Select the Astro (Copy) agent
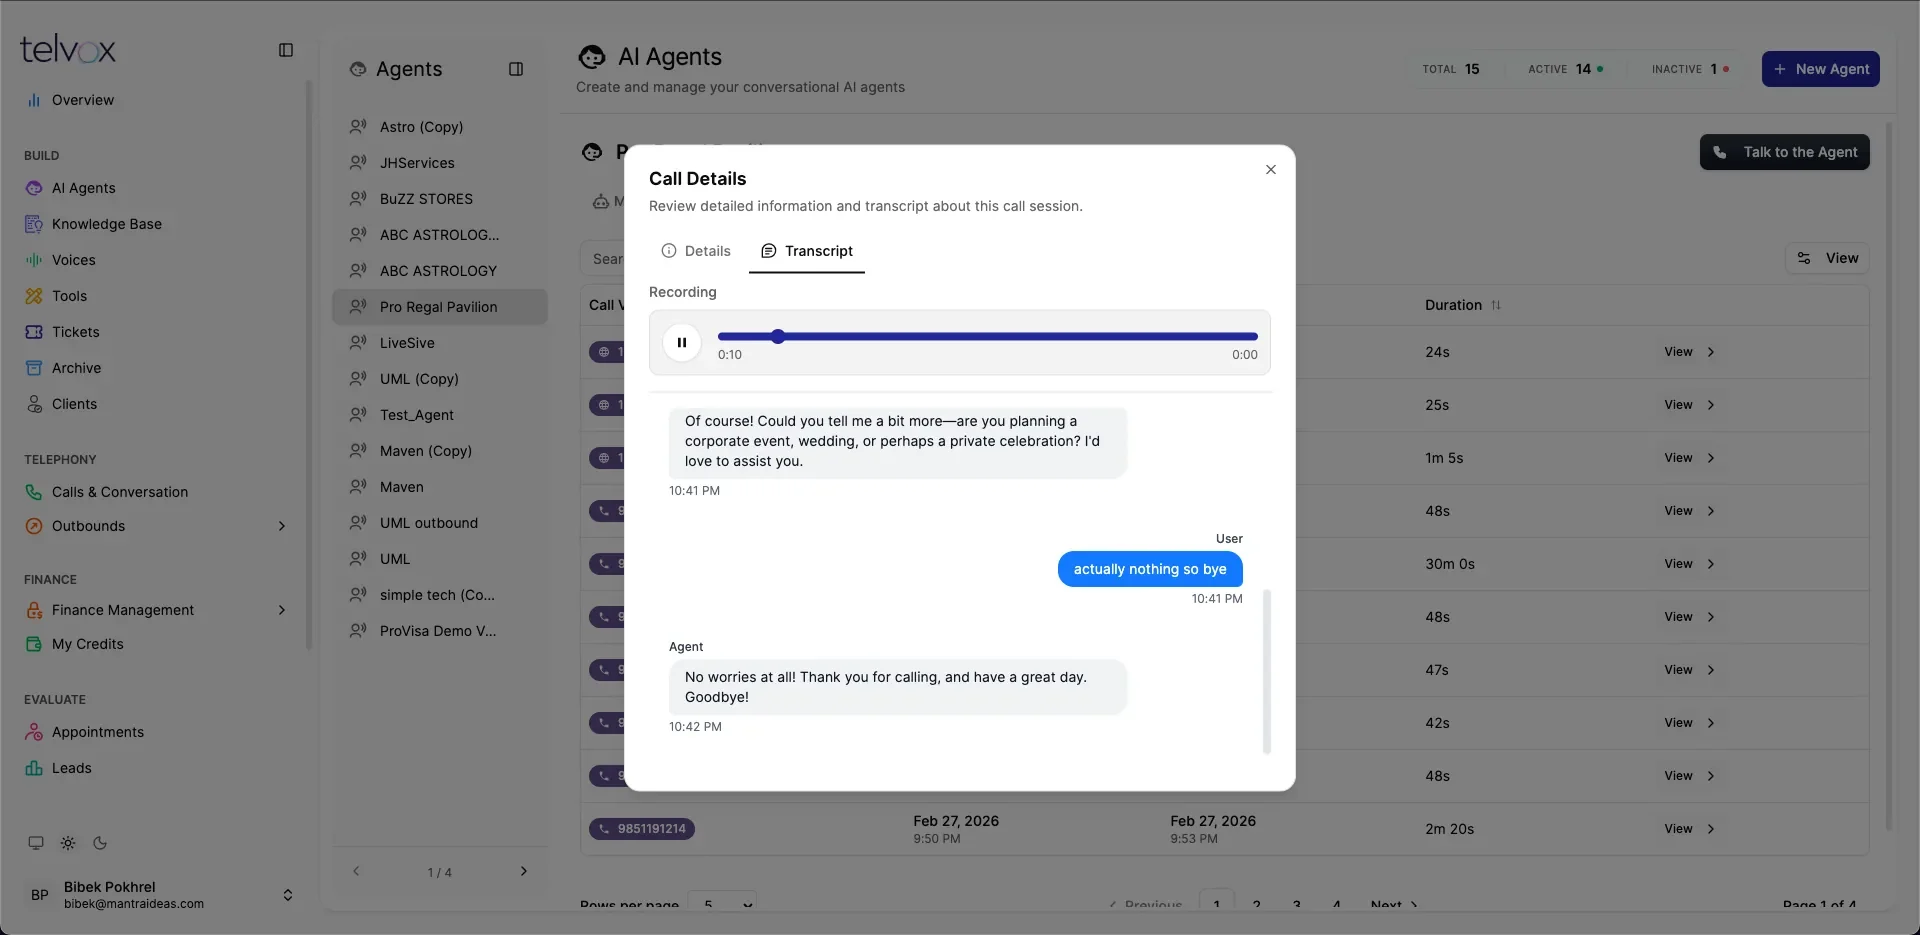The width and height of the screenshot is (1920, 935). [x=440, y=127]
